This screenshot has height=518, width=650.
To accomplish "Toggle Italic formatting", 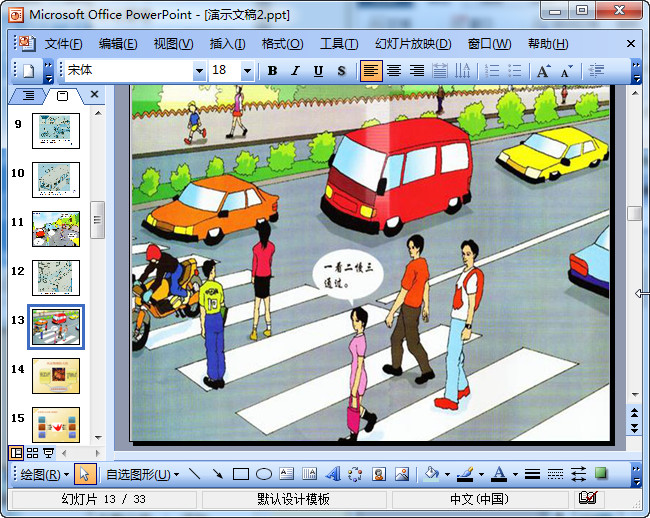I will (x=295, y=71).
